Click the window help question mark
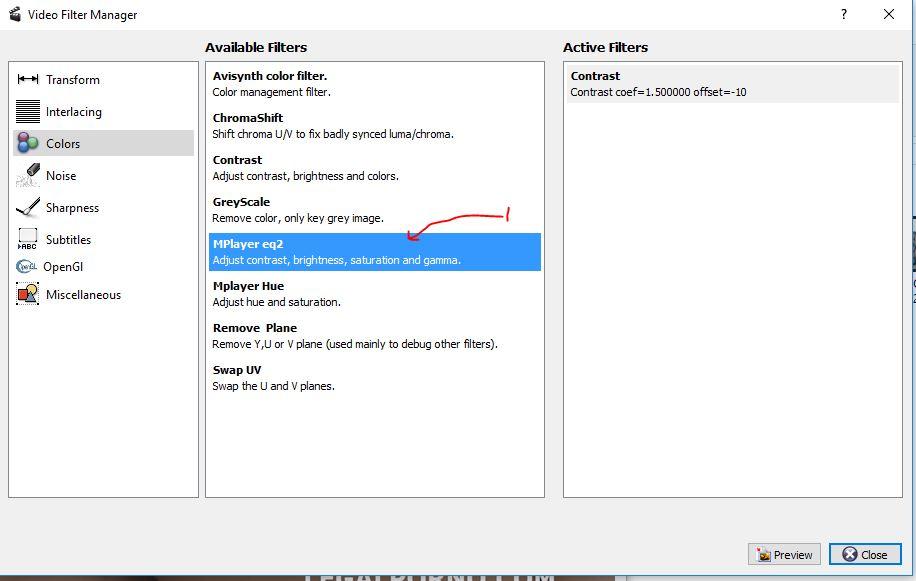Screen dimensions: 916x581 click(844, 15)
